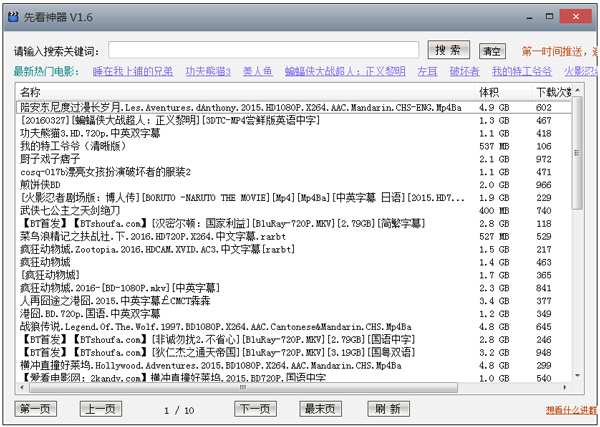Select row 横冲直撞好莱坞.Hollywood.Adventures.2015.BD1080P
Image resolution: width=600 pixels, height=427 pixels.
coord(294,365)
